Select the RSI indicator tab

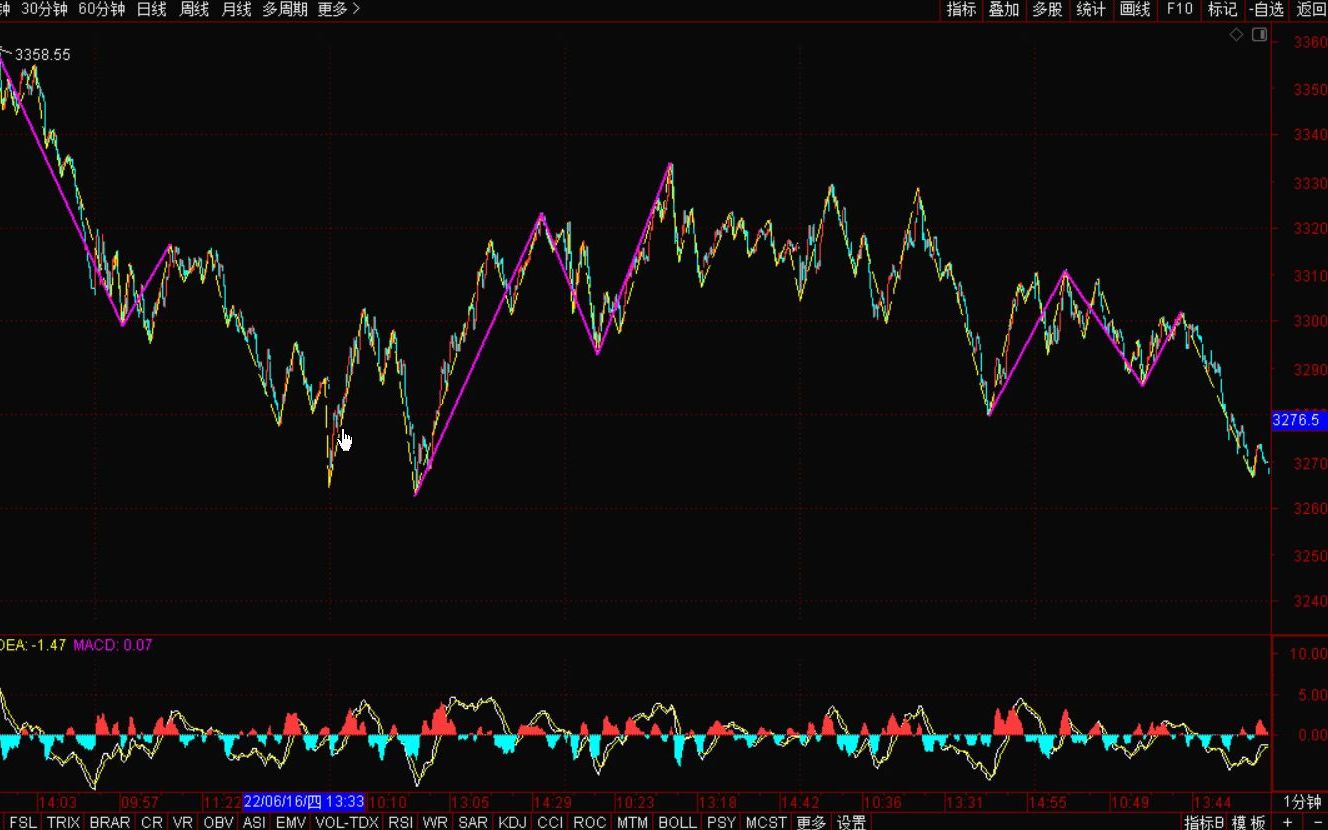[400, 822]
